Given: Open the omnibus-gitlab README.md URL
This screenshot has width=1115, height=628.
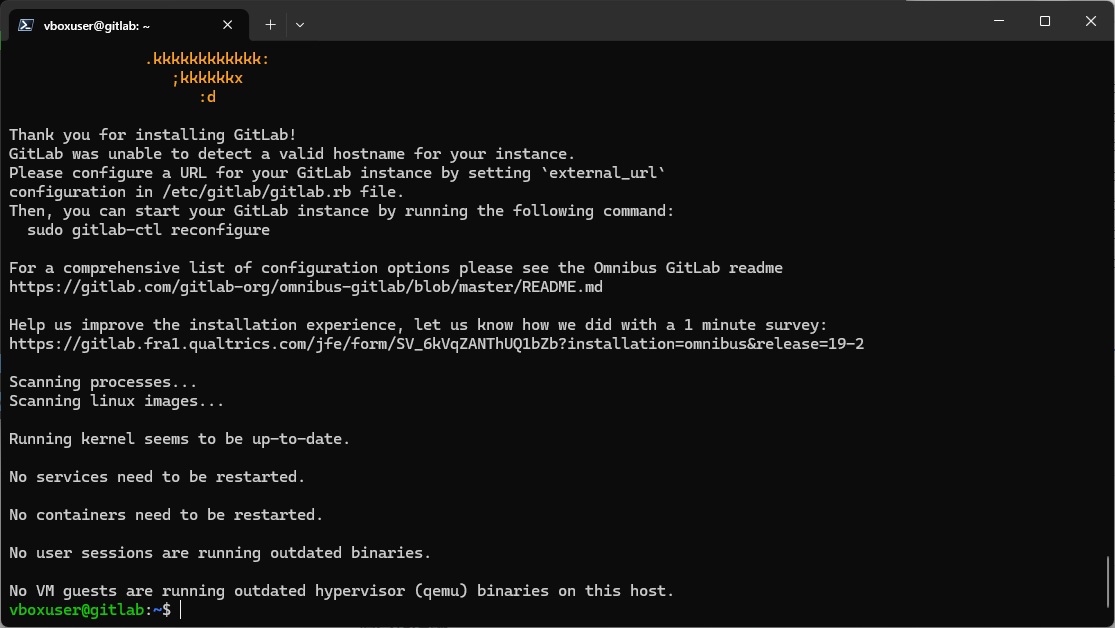Looking at the screenshot, I should point(306,287).
